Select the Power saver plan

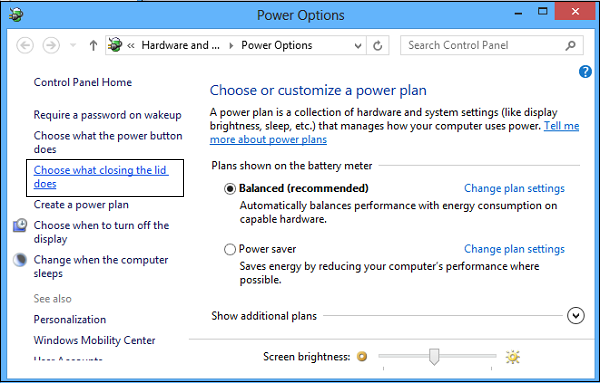(230, 249)
